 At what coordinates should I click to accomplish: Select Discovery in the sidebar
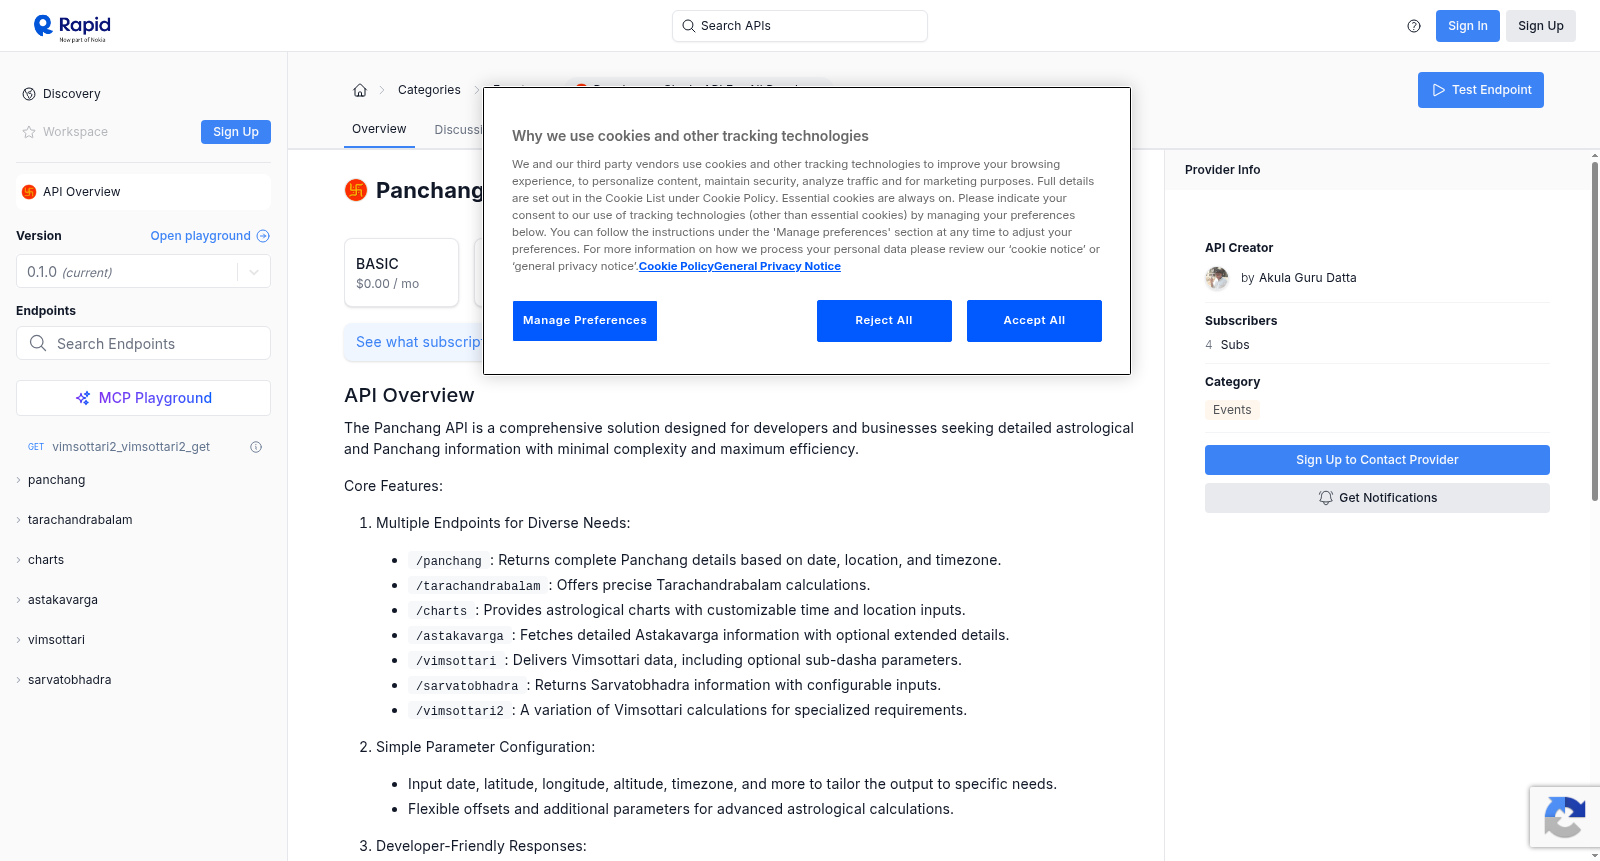(72, 94)
